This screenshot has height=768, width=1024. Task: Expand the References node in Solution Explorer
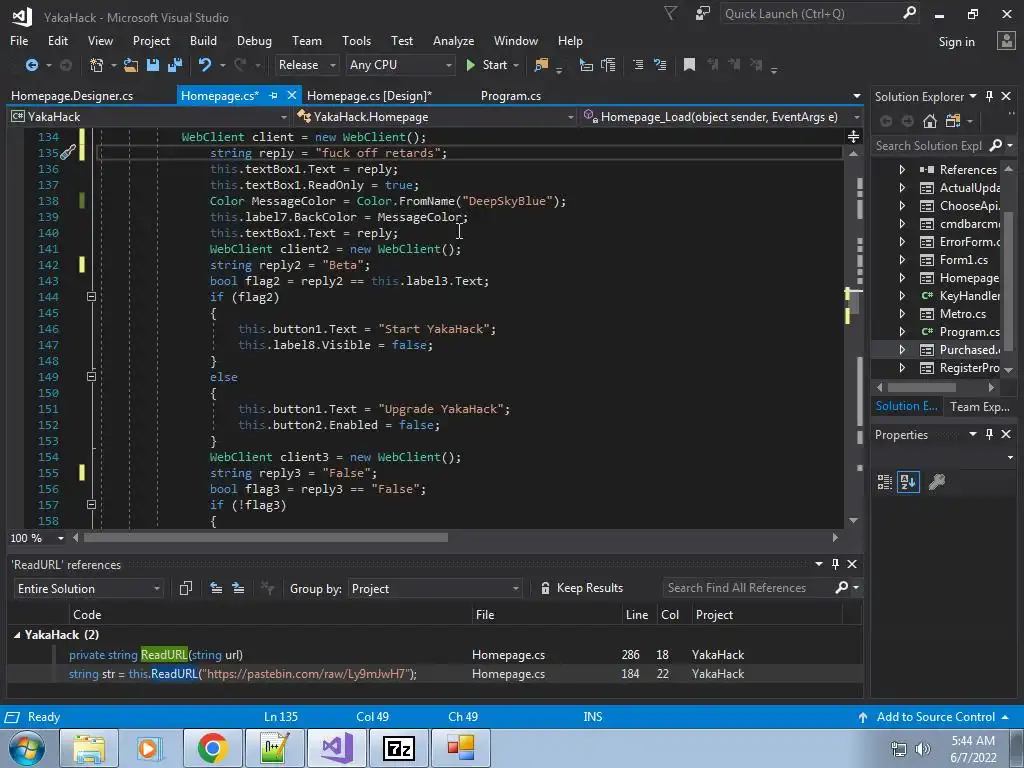pyautogui.click(x=902, y=169)
